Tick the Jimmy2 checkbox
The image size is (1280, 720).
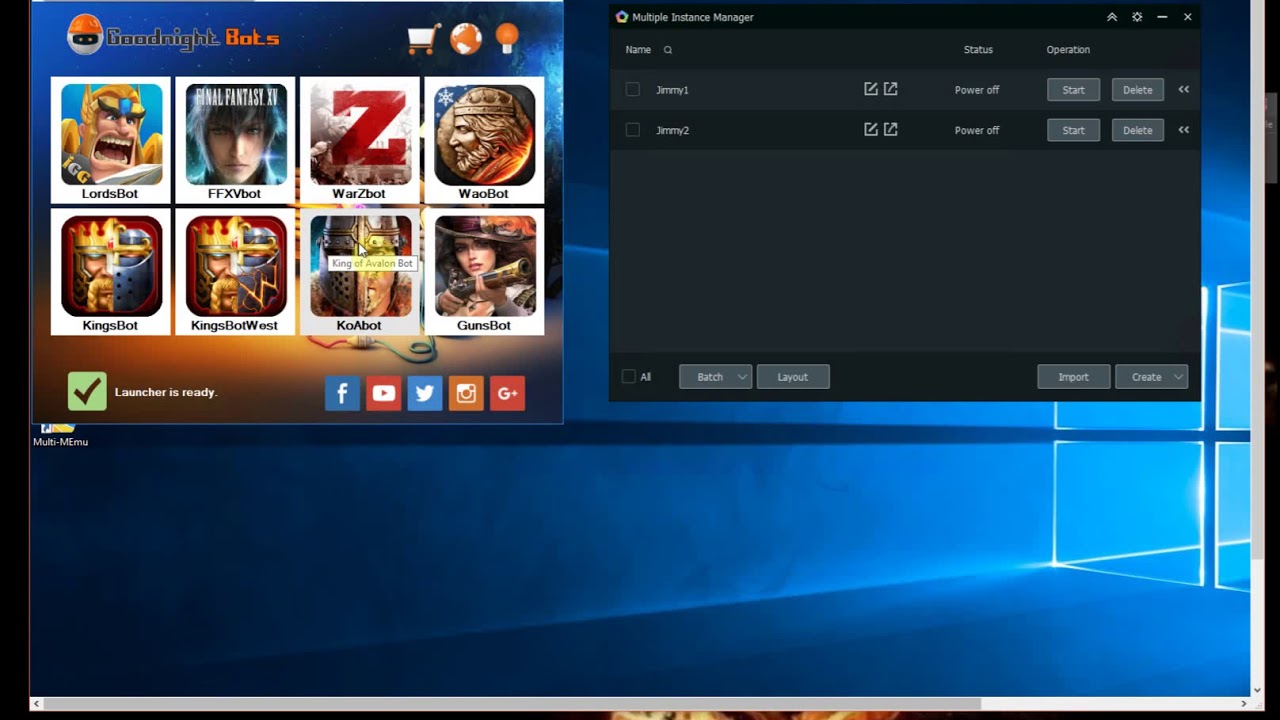(x=633, y=130)
